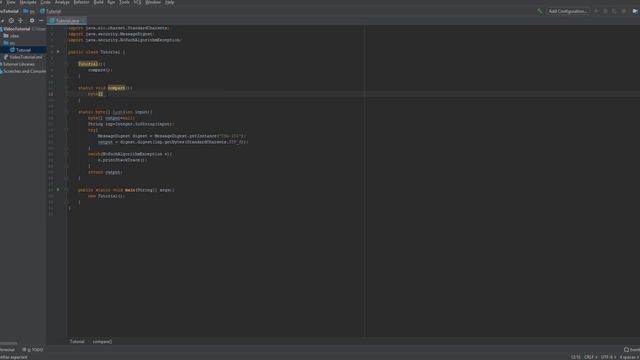Select Scratches and Consoles in project tree
Image resolution: width=640 pixels, height=360 pixels.
pyautogui.click(x=23, y=71)
